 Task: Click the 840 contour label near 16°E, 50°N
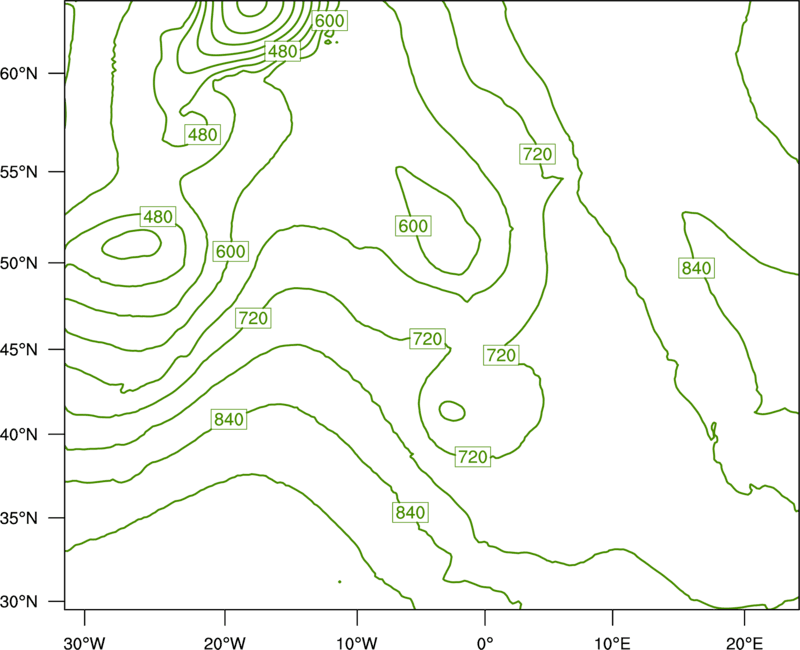click(x=696, y=268)
